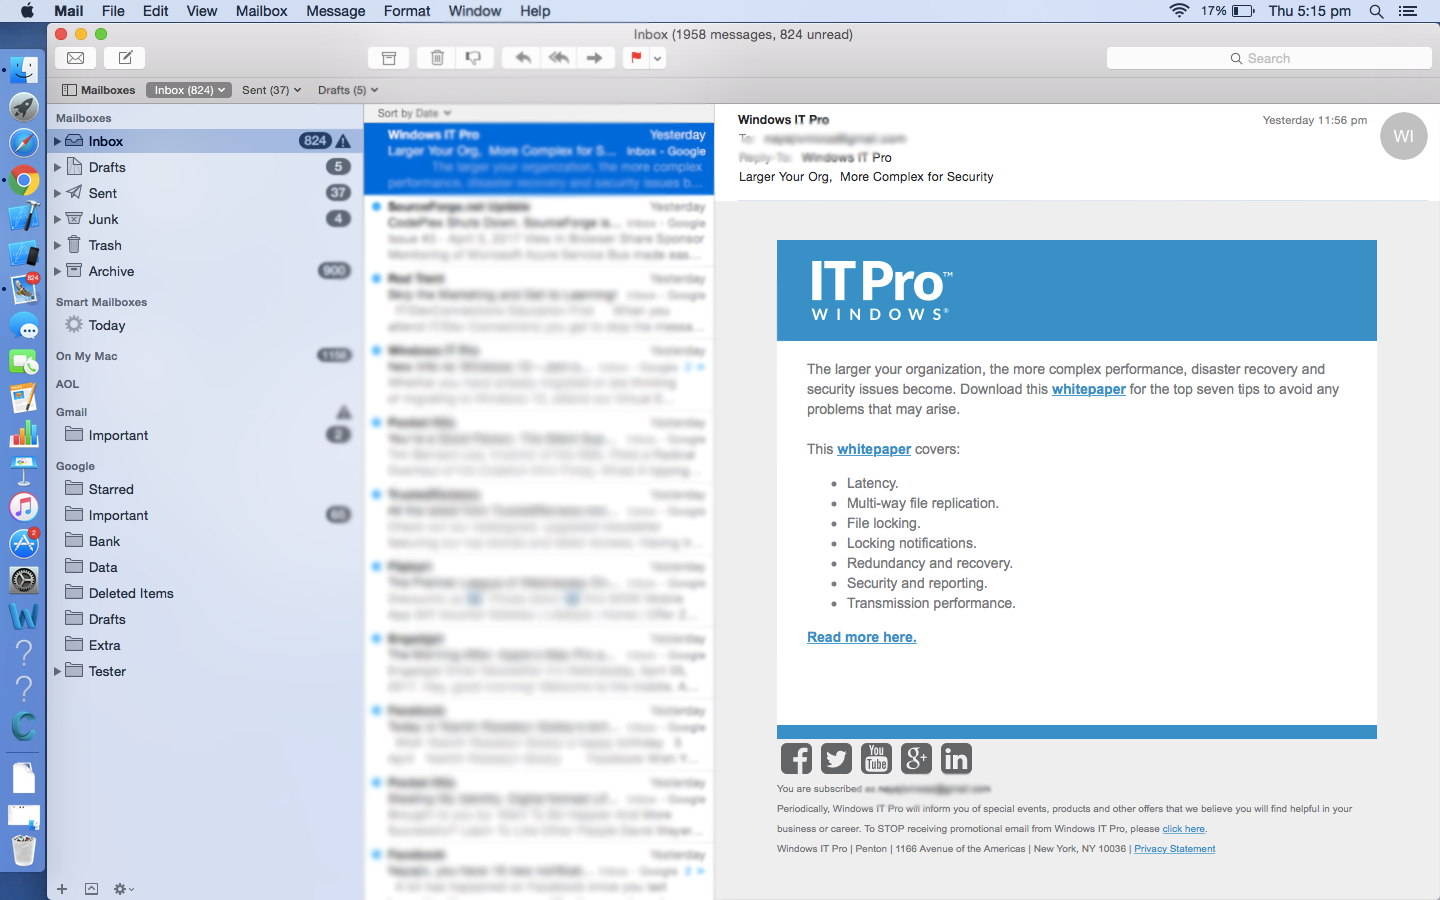Select the Archive mailbox

tap(204, 271)
